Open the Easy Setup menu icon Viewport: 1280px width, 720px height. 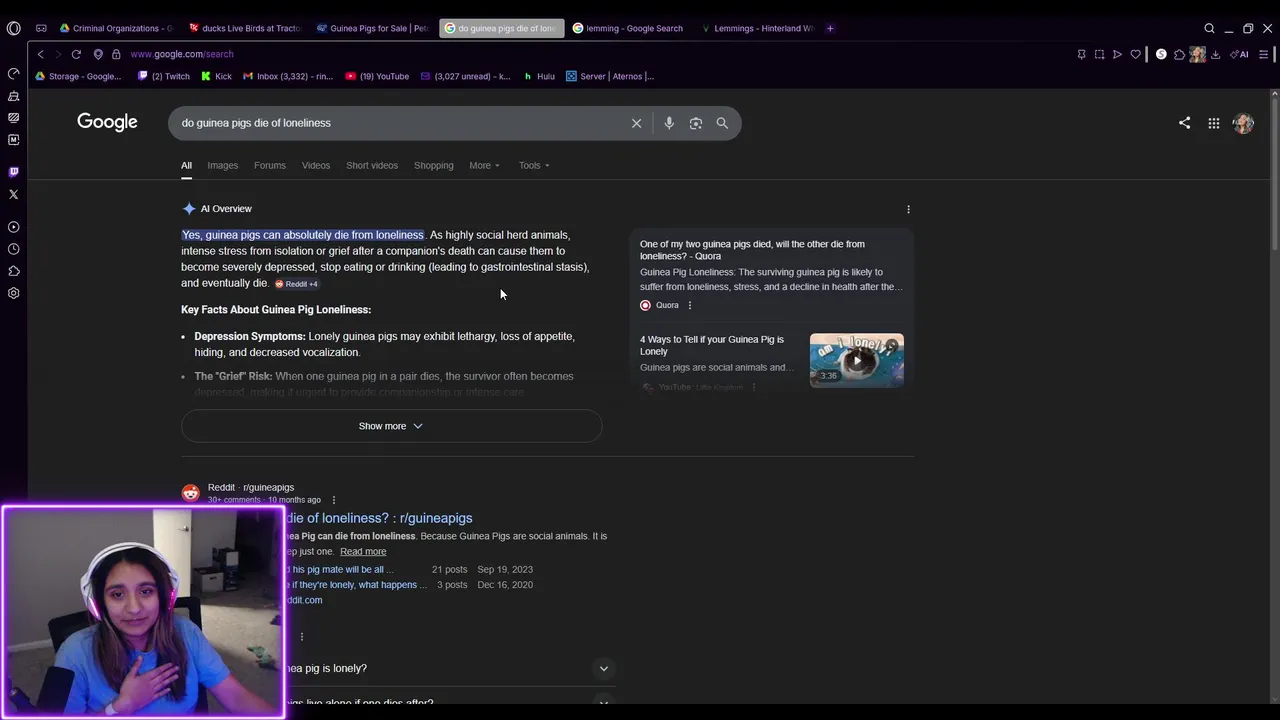(x=1264, y=54)
